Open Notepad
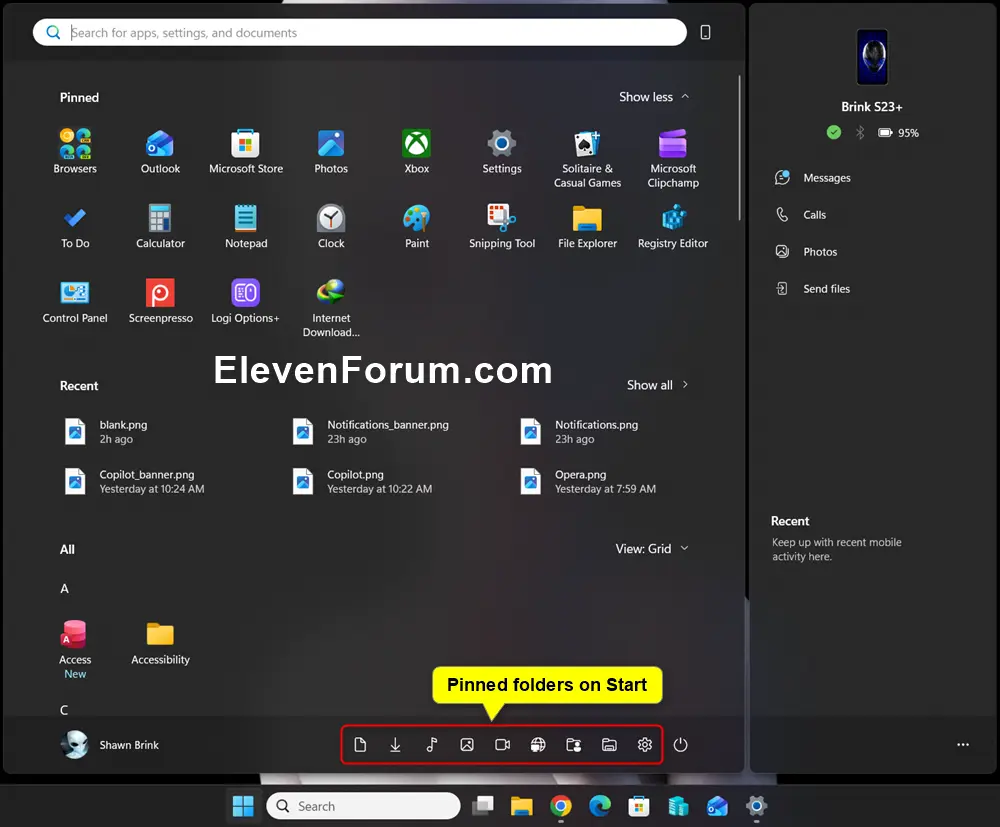Screen dimensions: 1000x827 tap(246, 226)
